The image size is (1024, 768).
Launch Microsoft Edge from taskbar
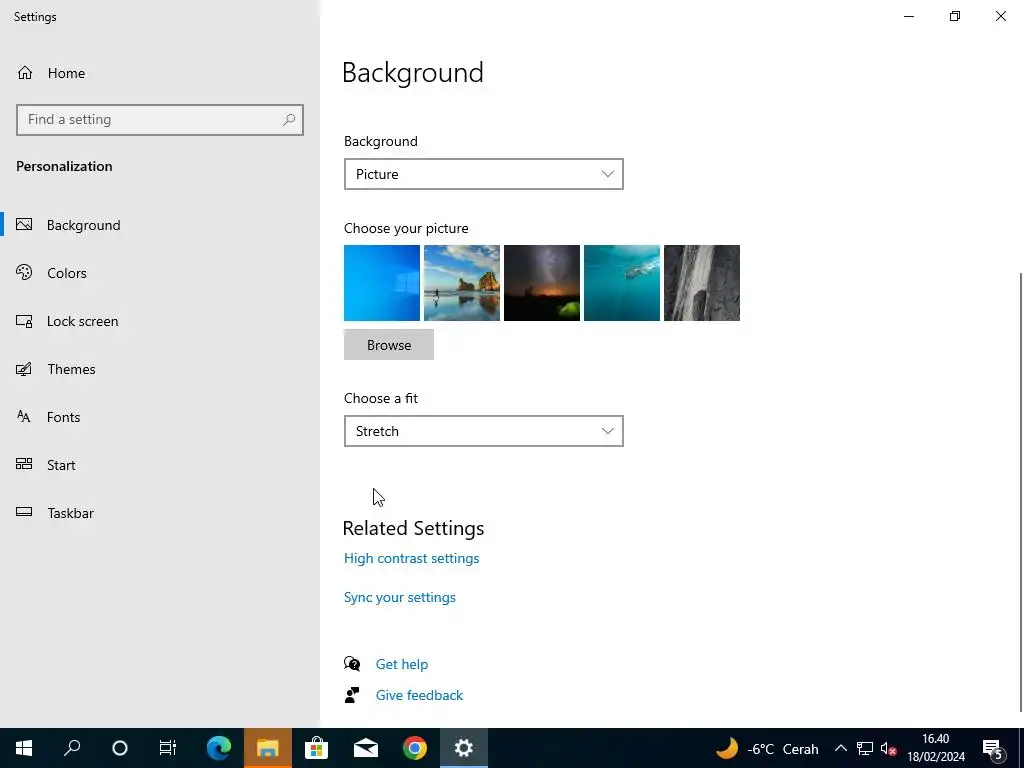coord(219,748)
